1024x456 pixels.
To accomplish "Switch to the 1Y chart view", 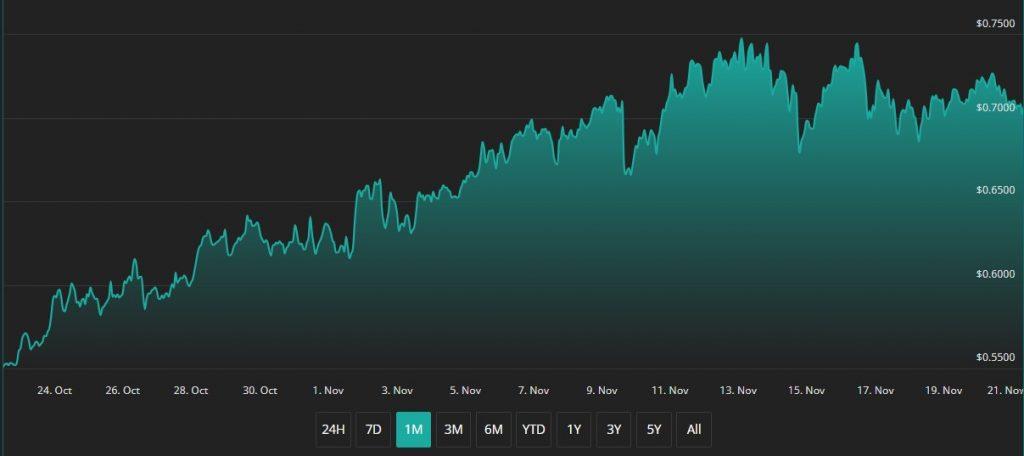I will click(574, 430).
